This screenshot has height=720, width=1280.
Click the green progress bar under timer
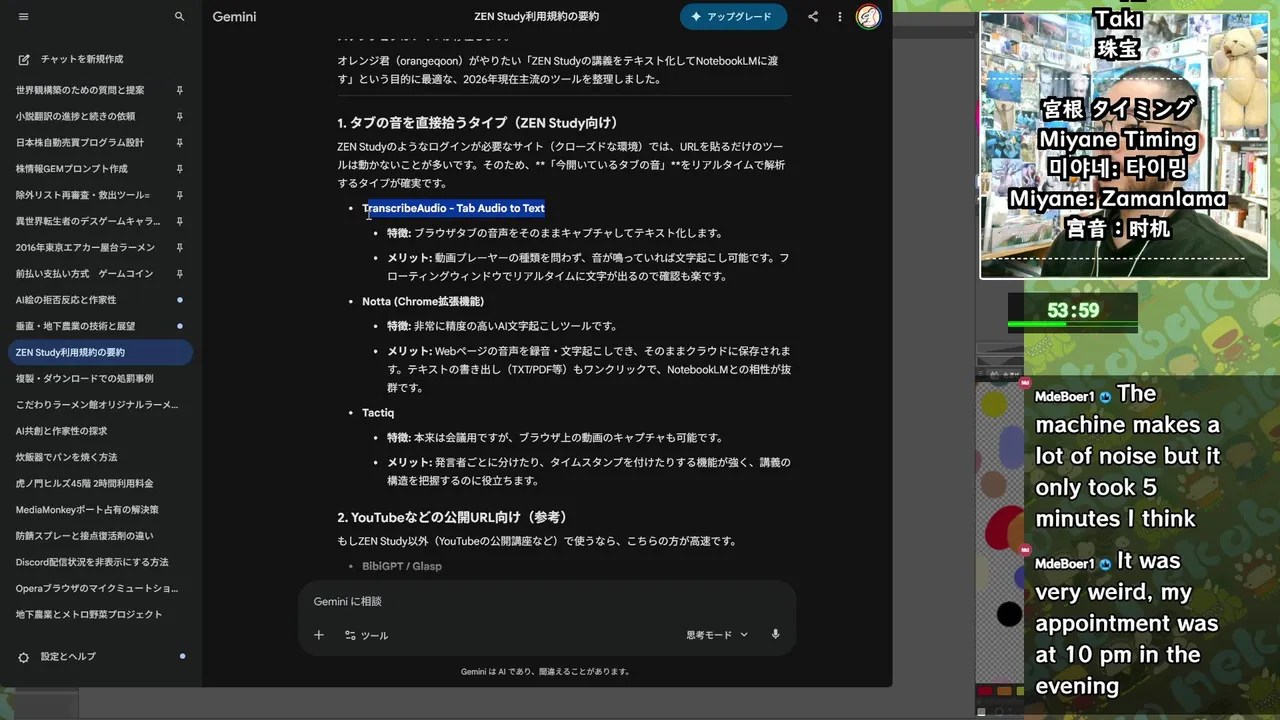1072,325
